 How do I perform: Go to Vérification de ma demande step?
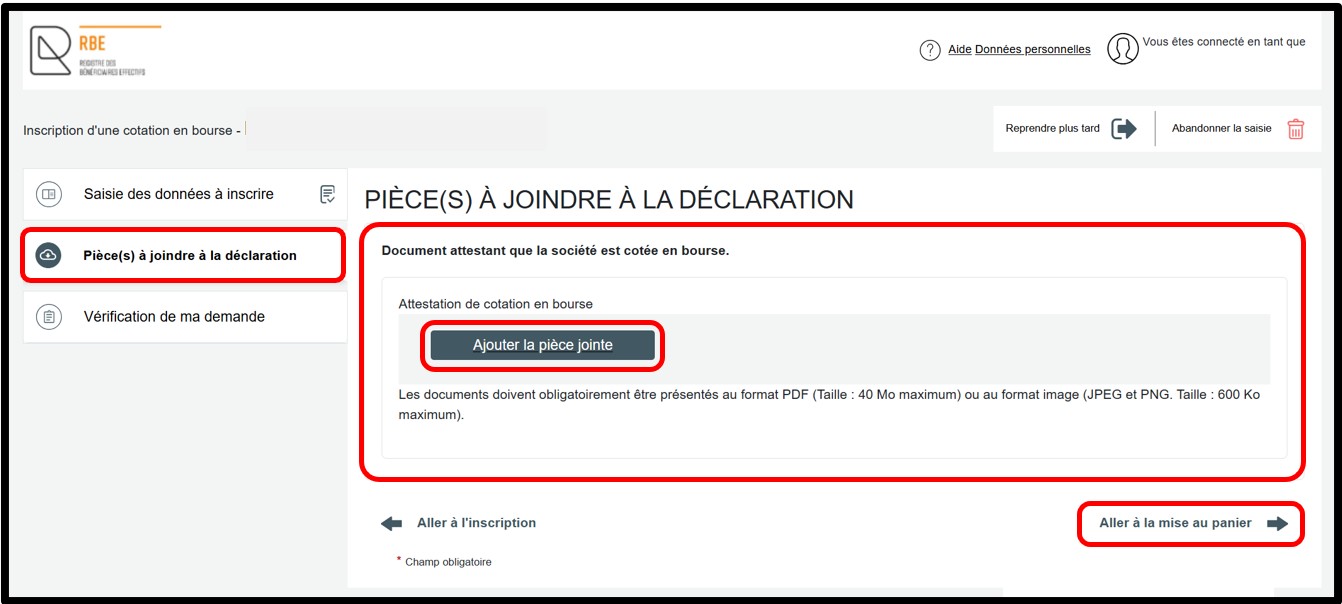(174, 317)
